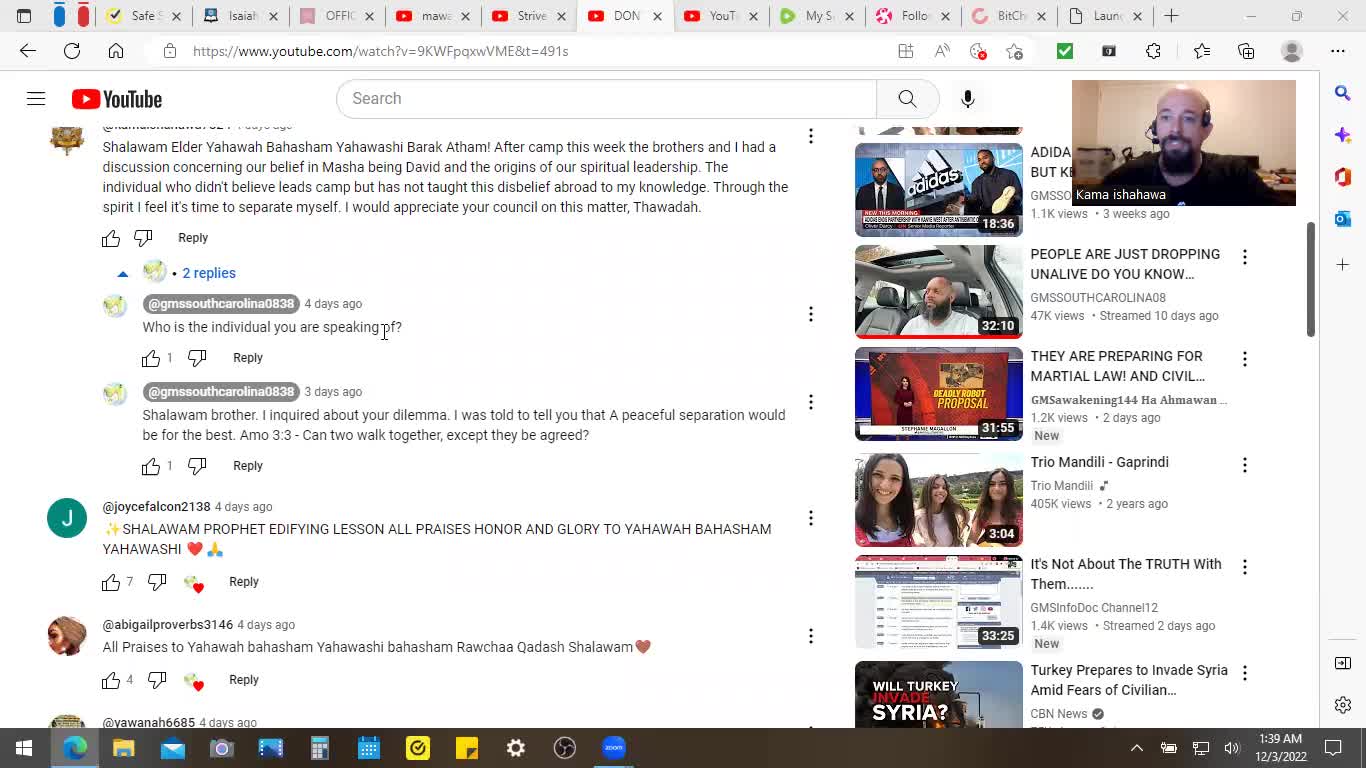Add this page to favorites star
The width and height of the screenshot is (1366, 768).
pyautogui.click(x=1014, y=51)
